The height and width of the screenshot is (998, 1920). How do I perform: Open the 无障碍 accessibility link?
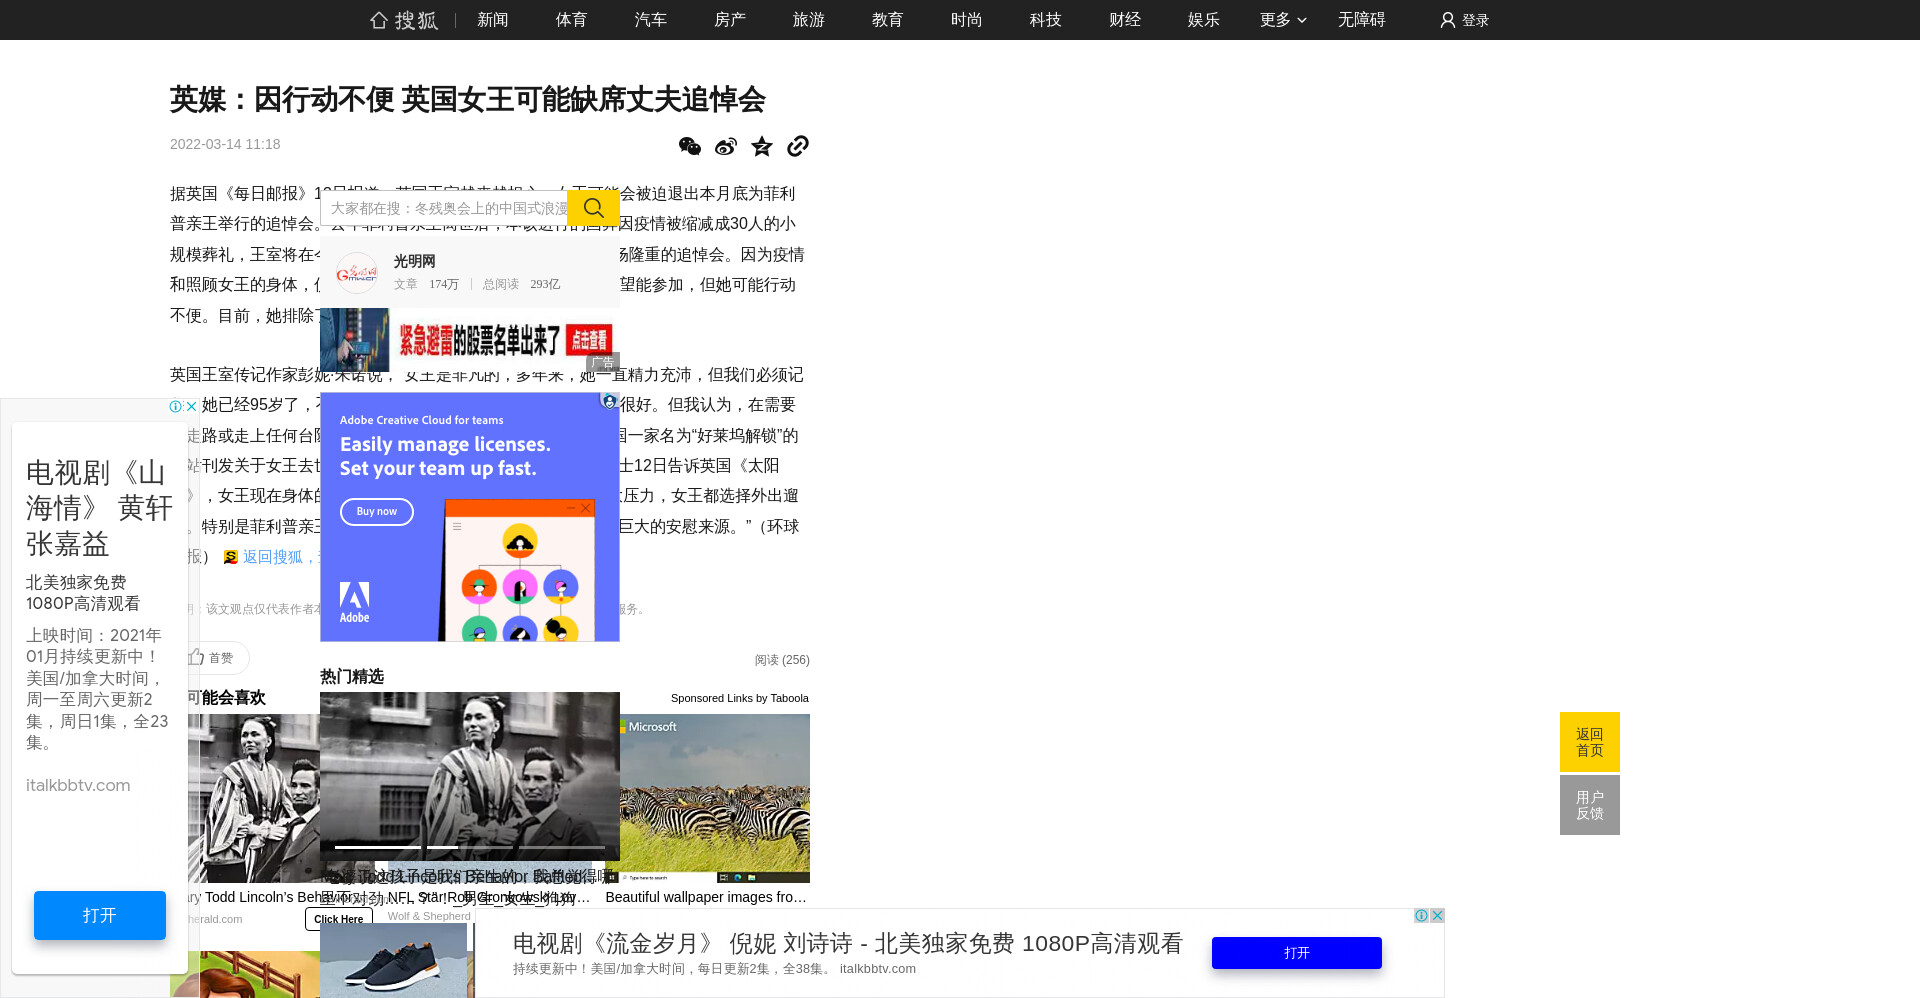tap(1361, 20)
